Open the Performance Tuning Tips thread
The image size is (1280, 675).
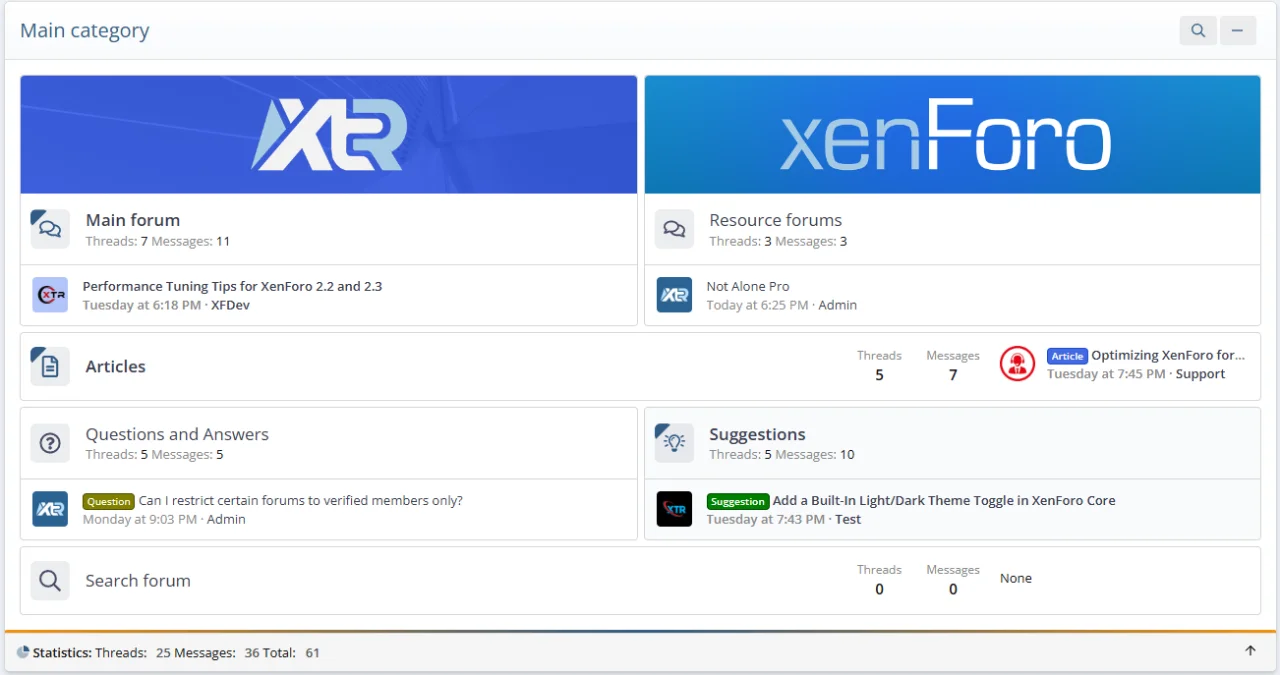coord(232,286)
